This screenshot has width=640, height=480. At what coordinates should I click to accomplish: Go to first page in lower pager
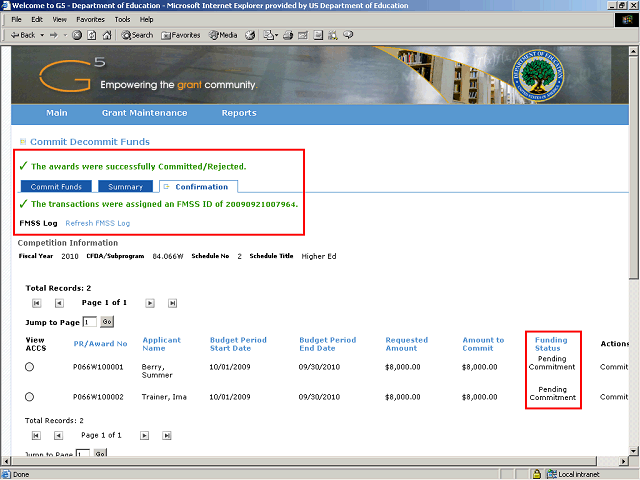36,436
